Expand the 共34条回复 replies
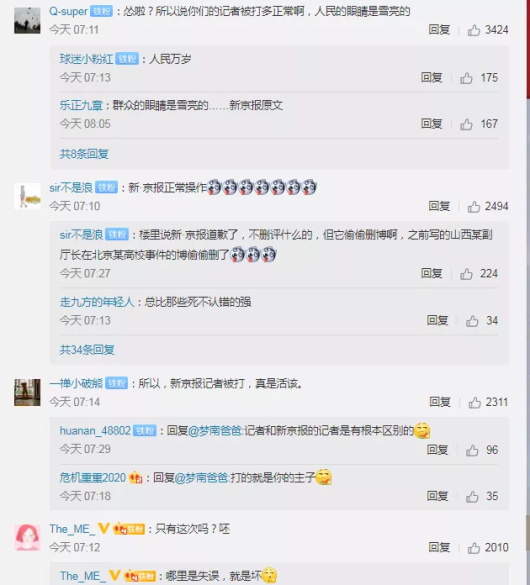The height and width of the screenshot is (585, 530). click(87, 350)
